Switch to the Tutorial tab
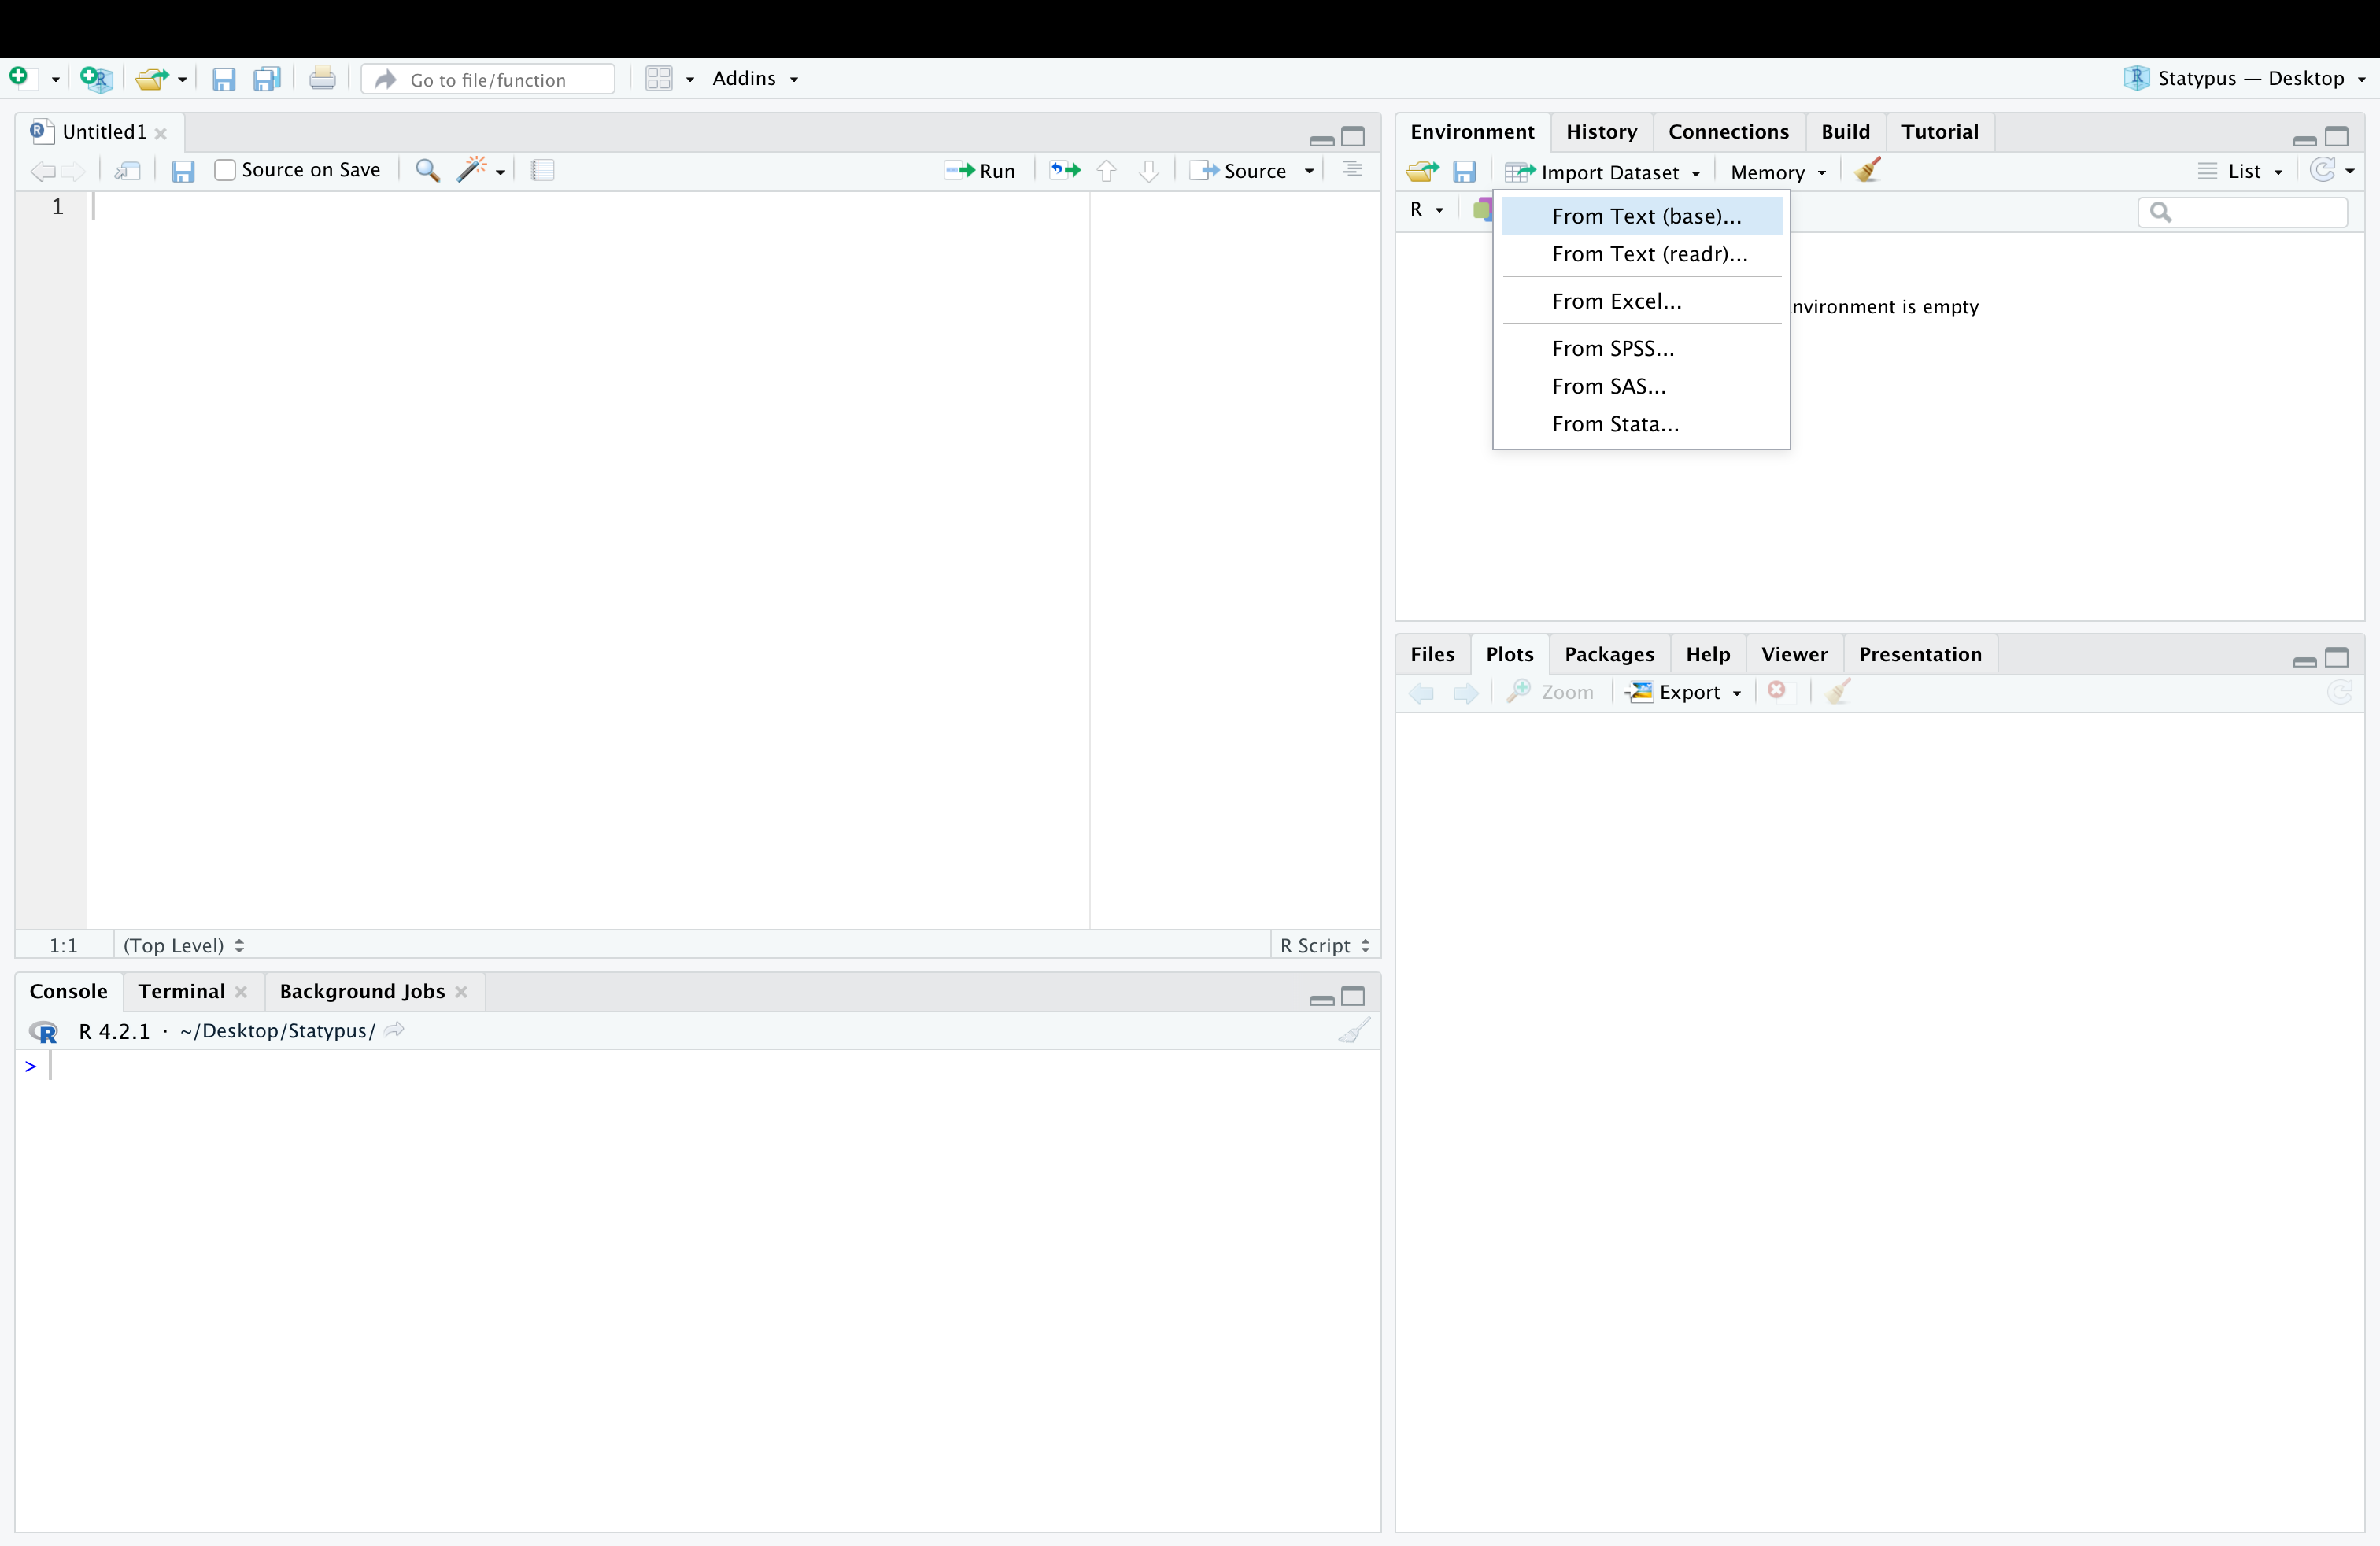Image resolution: width=2380 pixels, height=1546 pixels. click(1940, 132)
